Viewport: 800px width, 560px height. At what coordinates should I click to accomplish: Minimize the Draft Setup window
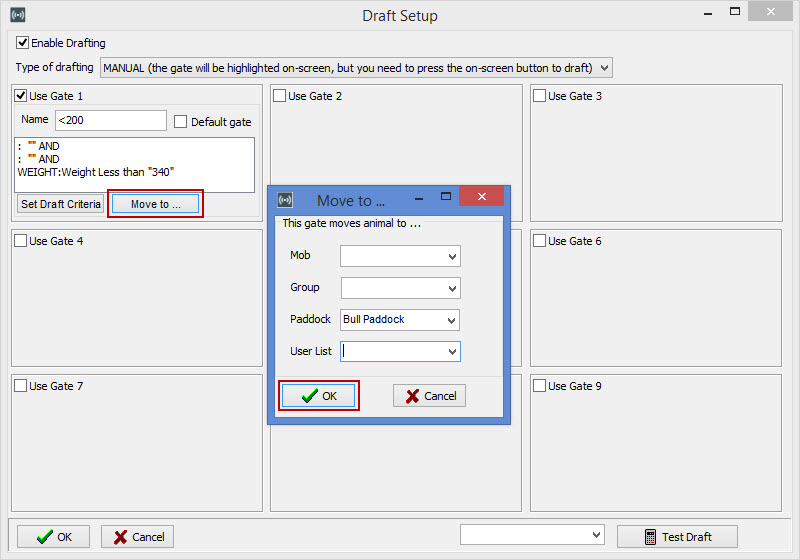coord(708,13)
